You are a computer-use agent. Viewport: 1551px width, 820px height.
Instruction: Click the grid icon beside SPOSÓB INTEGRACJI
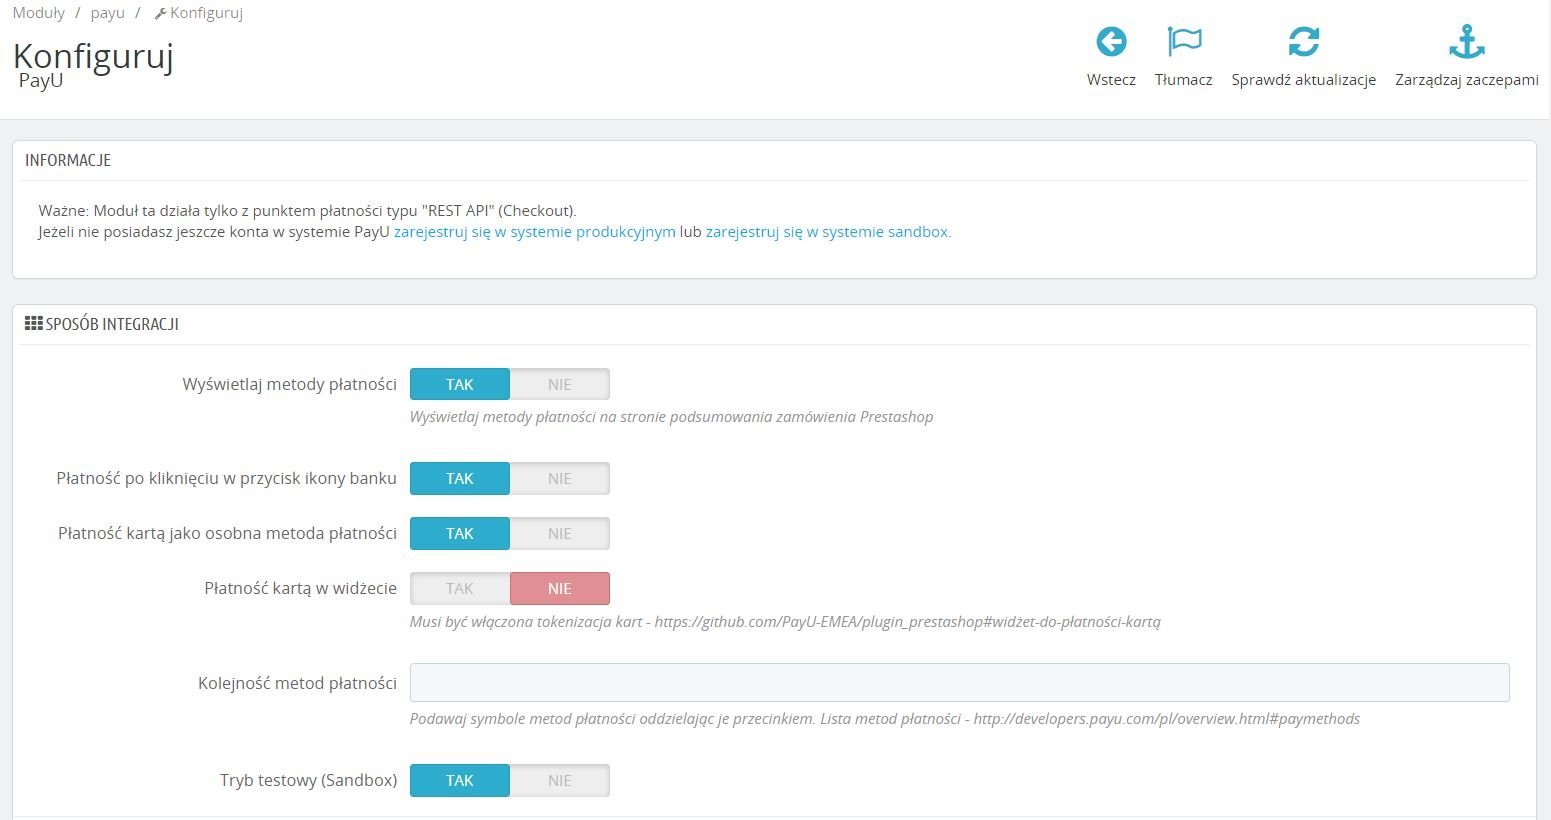click(x=34, y=324)
